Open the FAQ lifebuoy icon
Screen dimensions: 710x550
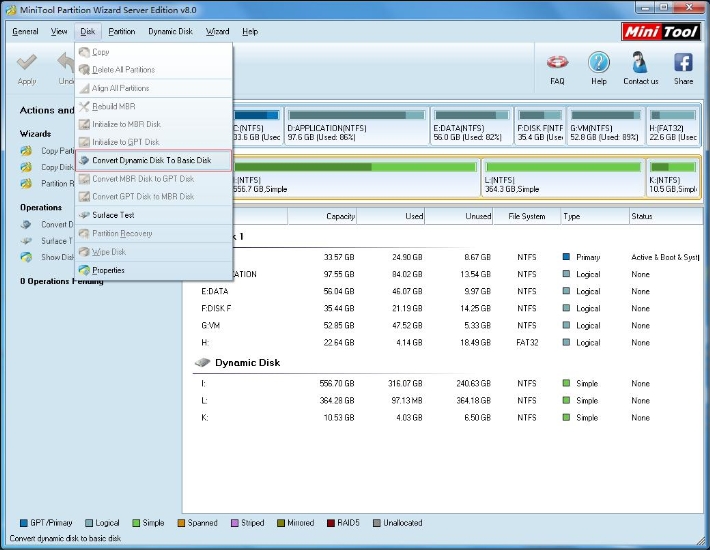coord(557,62)
